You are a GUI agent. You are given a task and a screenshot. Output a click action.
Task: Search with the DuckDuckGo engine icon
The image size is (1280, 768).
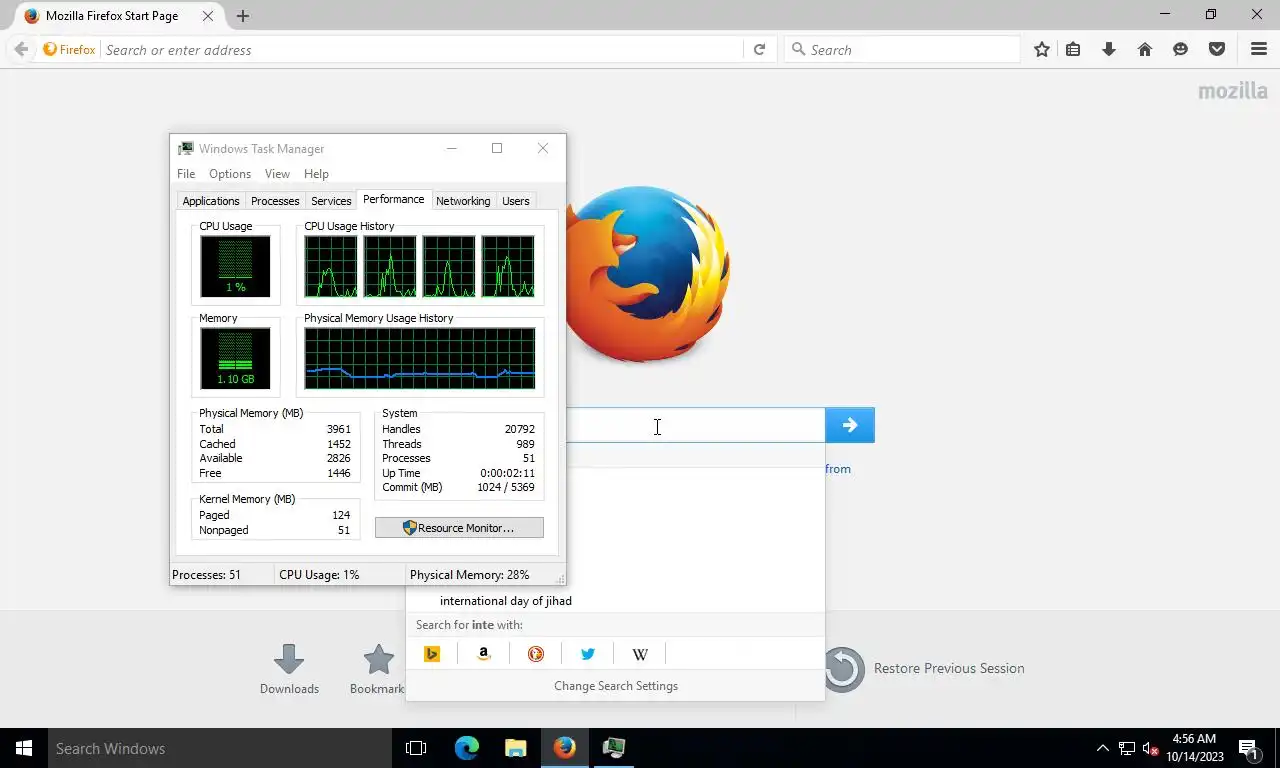point(536,654)
